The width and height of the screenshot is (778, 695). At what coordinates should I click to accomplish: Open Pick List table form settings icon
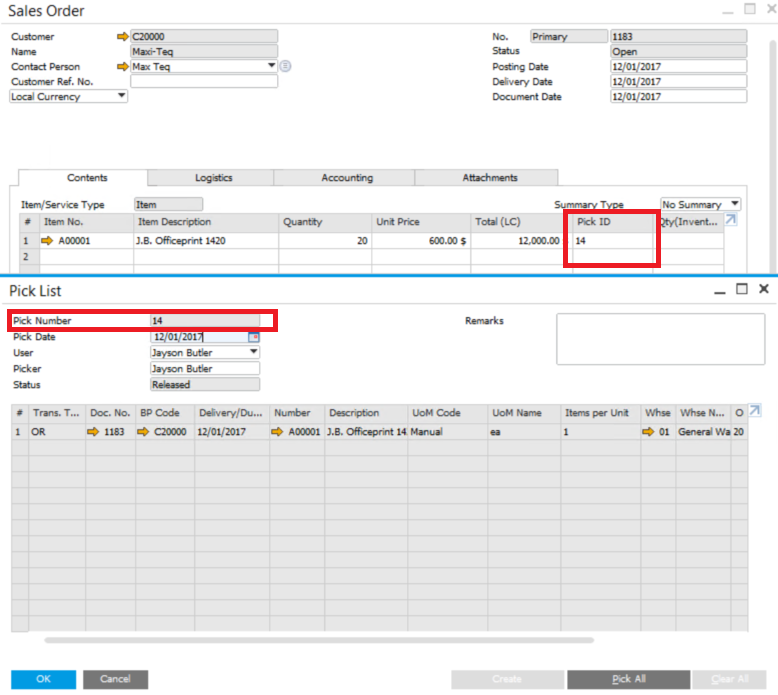point(755,410)
